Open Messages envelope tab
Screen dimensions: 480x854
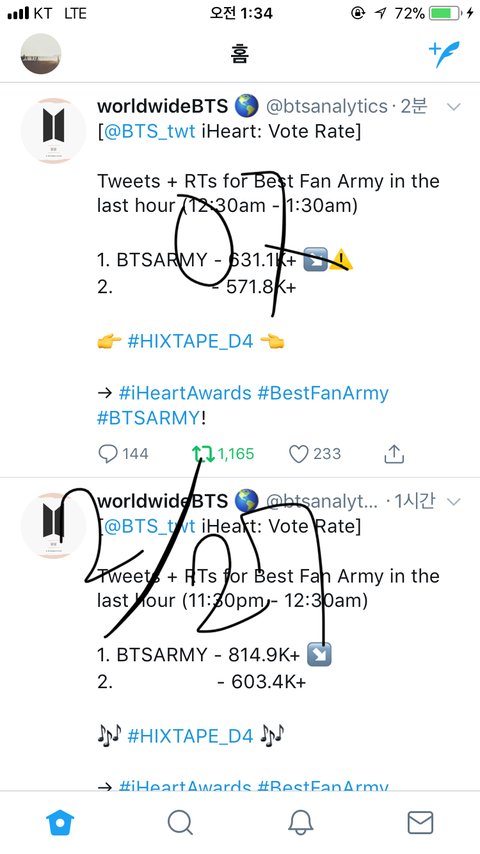(421, 822)
